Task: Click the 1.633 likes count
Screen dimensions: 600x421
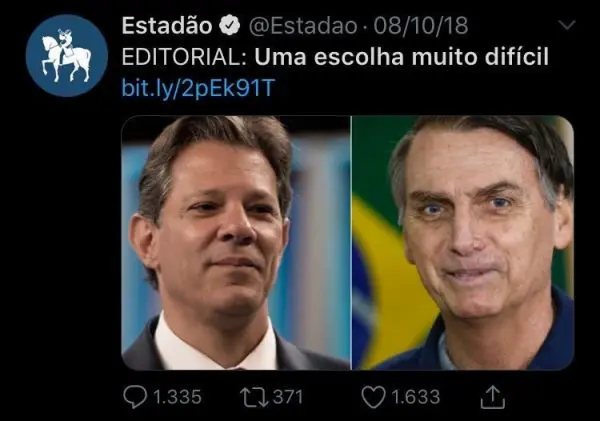Action: (x=416, y=397)
